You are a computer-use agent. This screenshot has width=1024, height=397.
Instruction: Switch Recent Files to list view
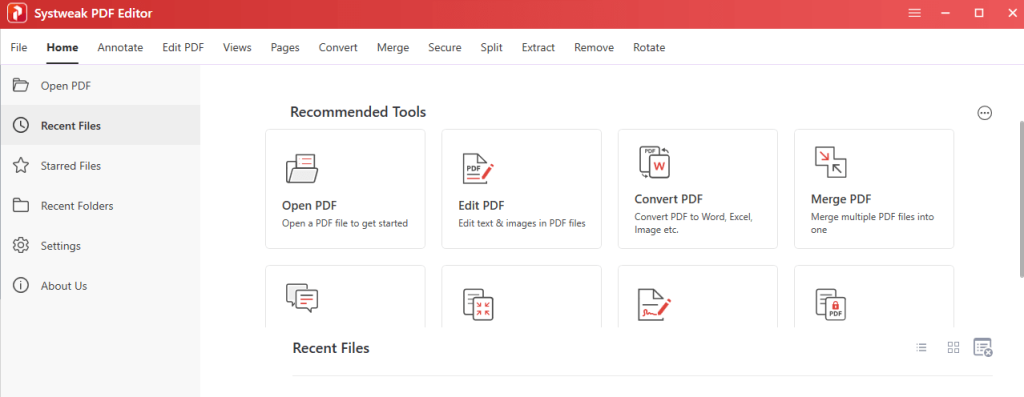[921, 347]
